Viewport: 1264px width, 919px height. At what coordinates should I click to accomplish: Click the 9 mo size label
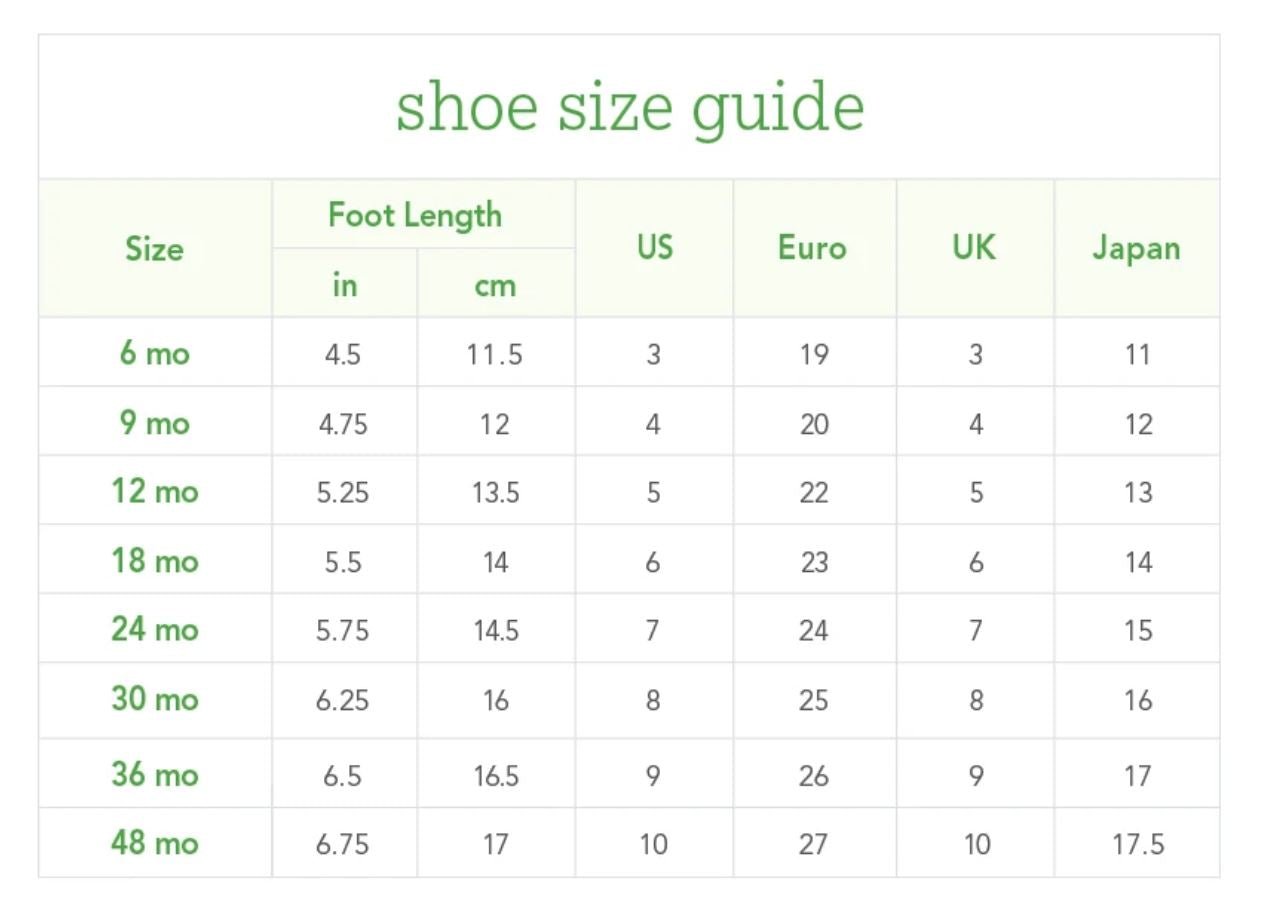[154, 423]
